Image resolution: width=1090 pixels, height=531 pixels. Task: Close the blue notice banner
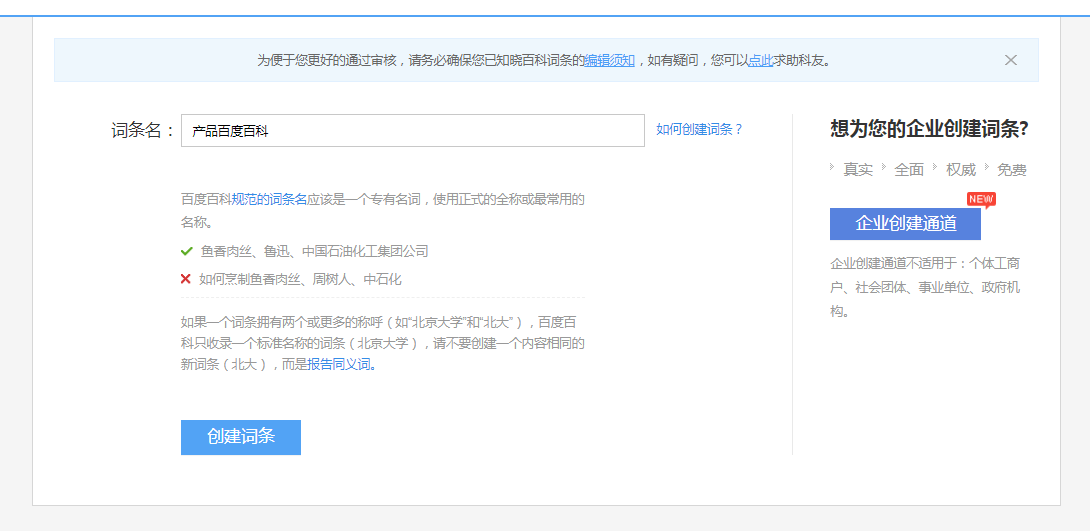point(1011,60)
